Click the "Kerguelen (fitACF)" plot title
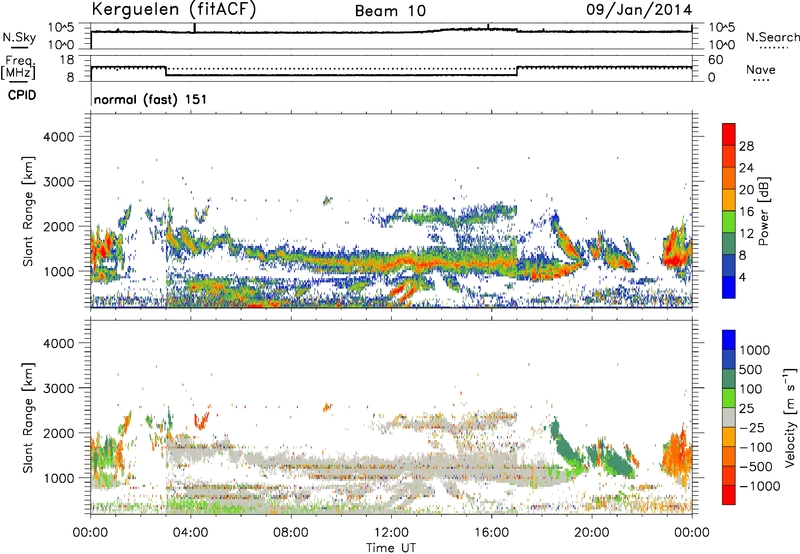Image resolution: width=800 pixels, height=554 pixels. (173, 9)
